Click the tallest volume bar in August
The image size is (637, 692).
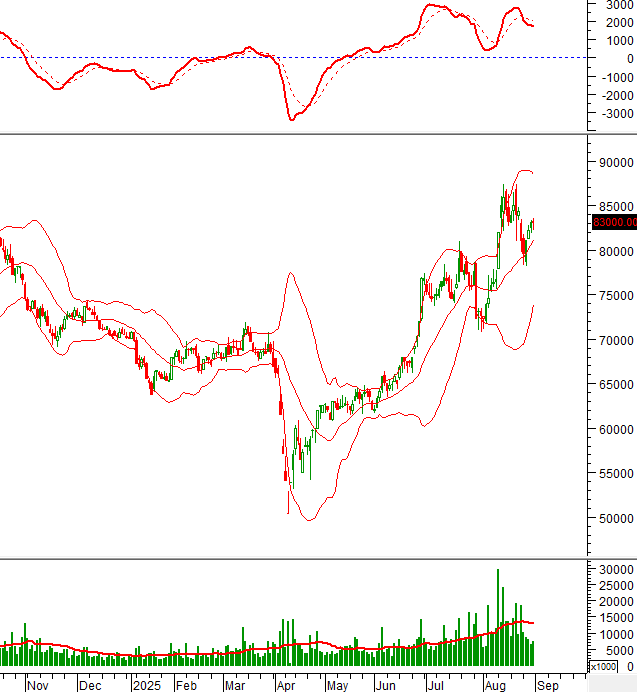(x=498, y=617)
